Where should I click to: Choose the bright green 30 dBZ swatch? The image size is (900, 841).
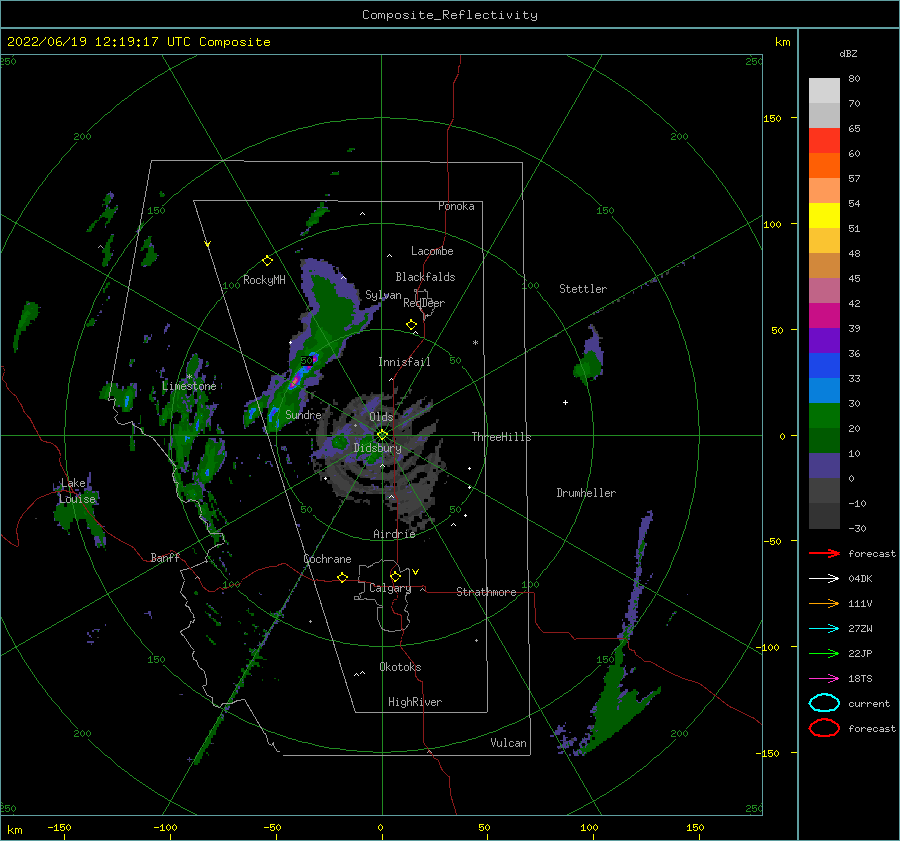coord(824,415)
